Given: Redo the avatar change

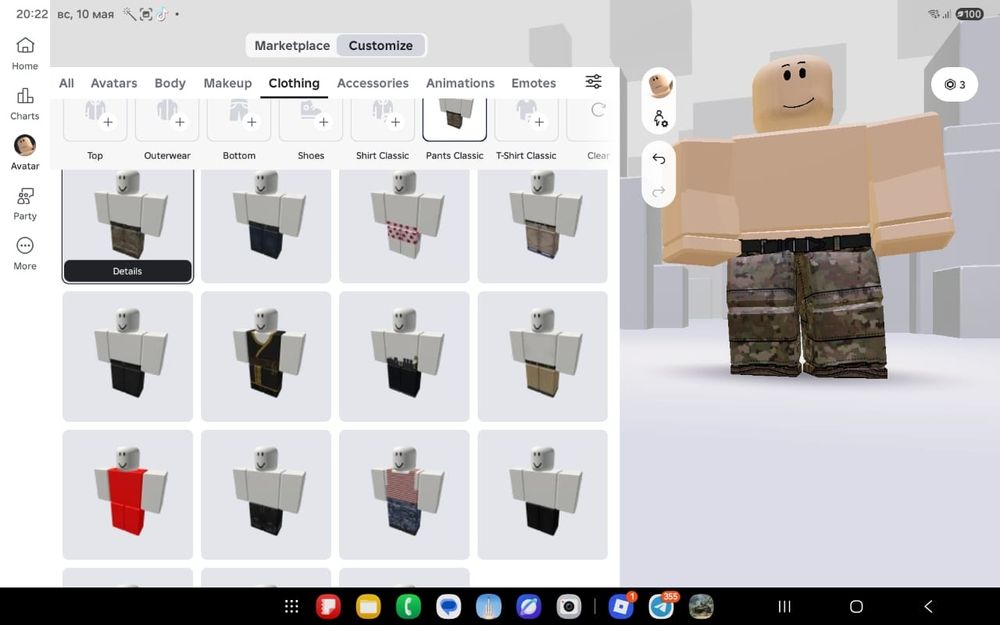Looking at the screenshot, I should pos(659,191).
